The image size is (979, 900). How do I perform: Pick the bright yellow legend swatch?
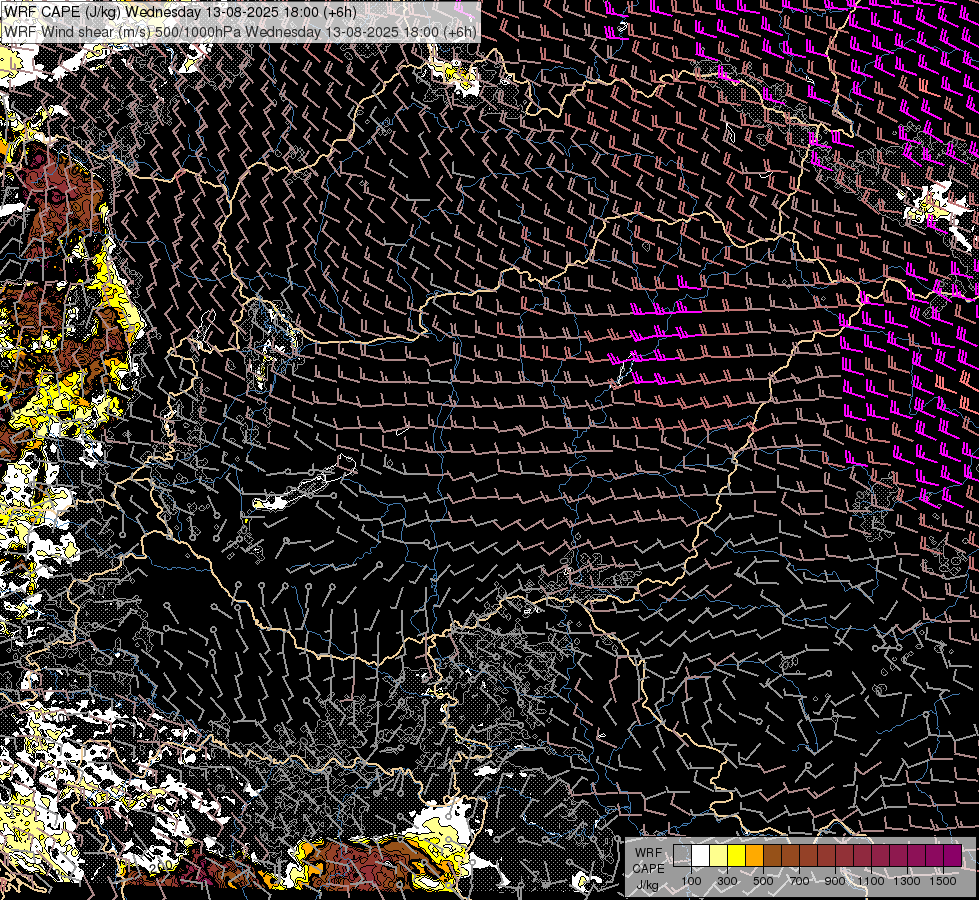(x=736, y=855)
